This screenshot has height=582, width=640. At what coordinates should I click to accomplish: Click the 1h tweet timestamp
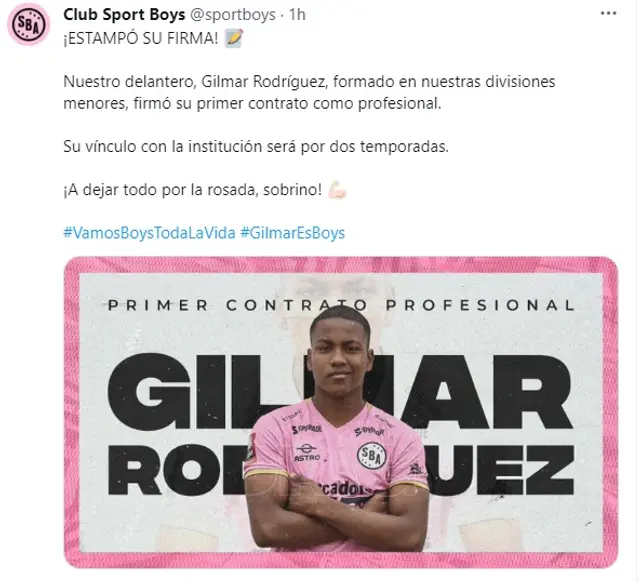297,15
